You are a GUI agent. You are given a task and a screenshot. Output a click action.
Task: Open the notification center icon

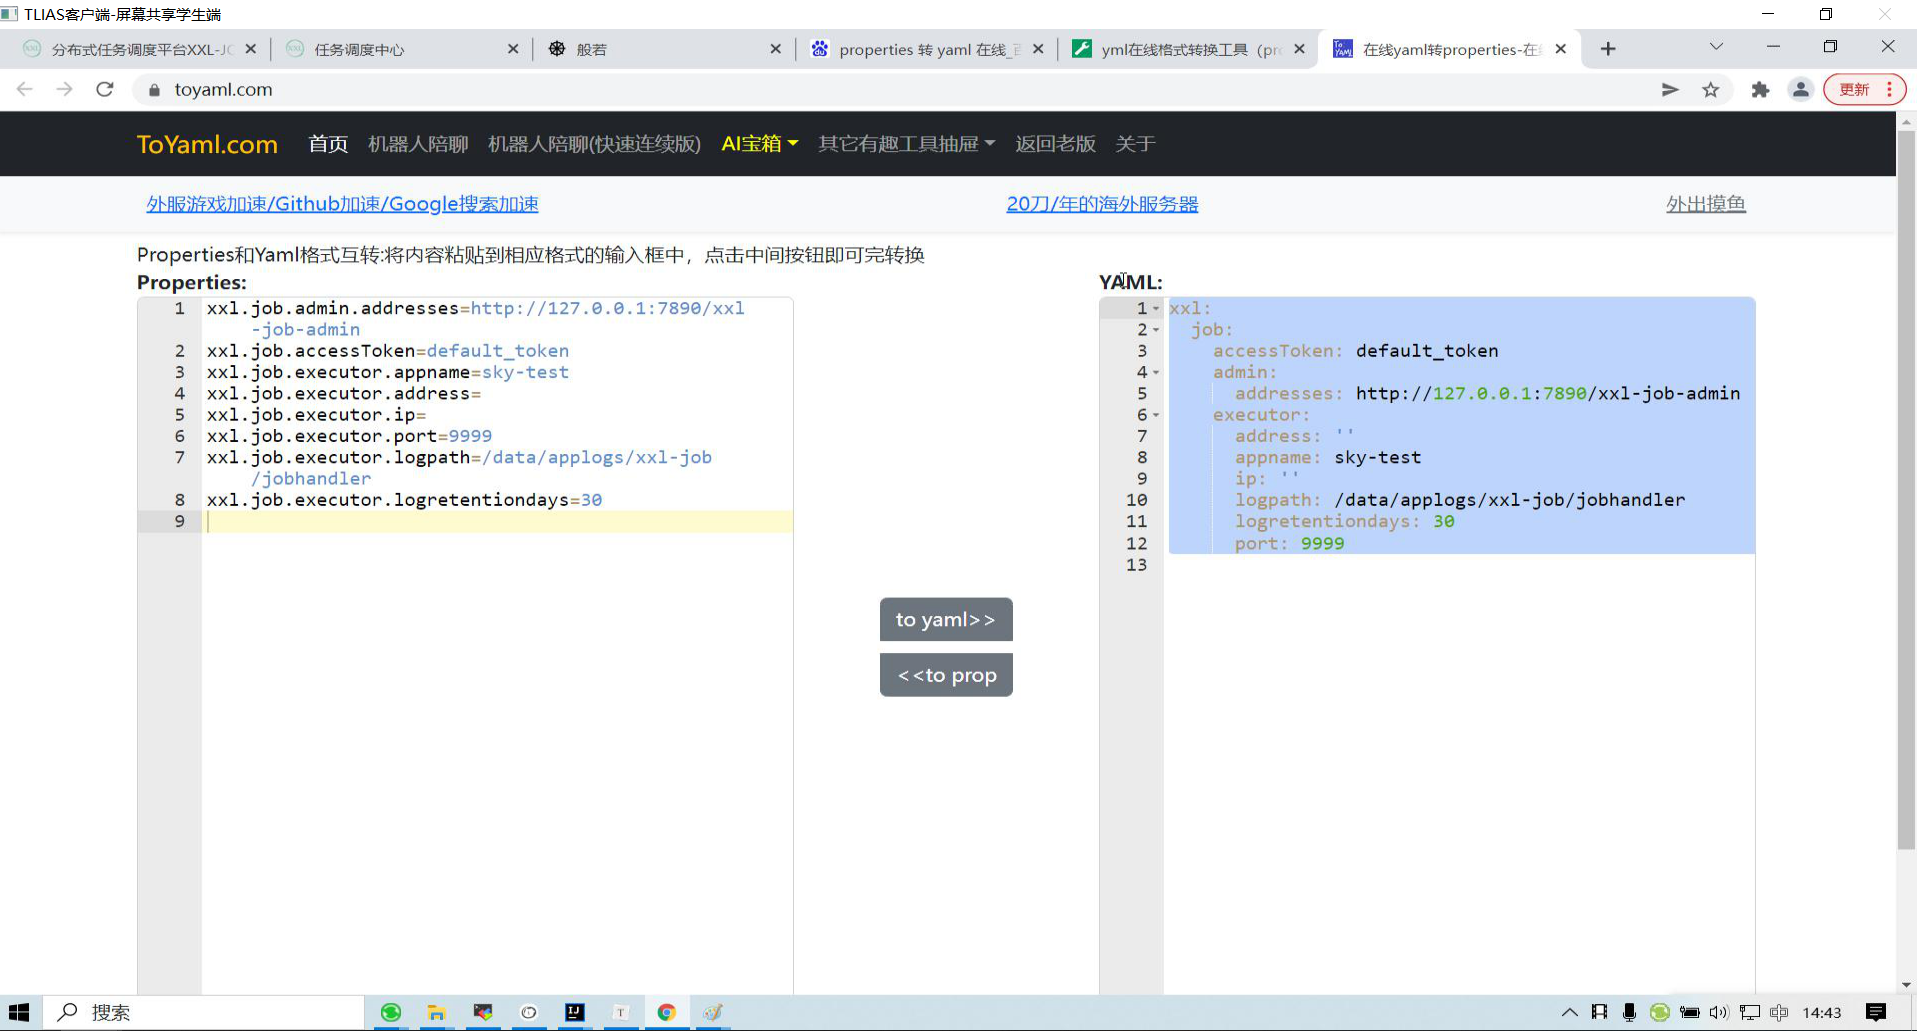(1876, 1012)
